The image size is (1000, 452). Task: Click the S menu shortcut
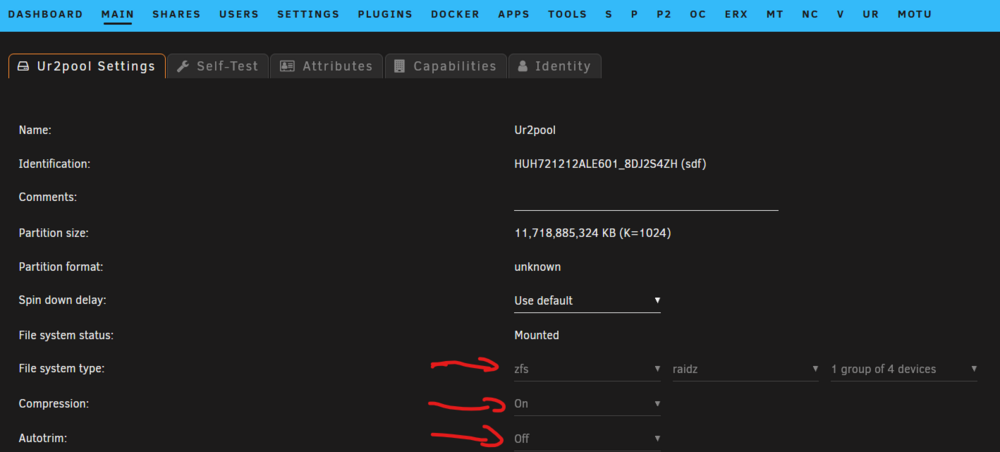pos(609,14)
